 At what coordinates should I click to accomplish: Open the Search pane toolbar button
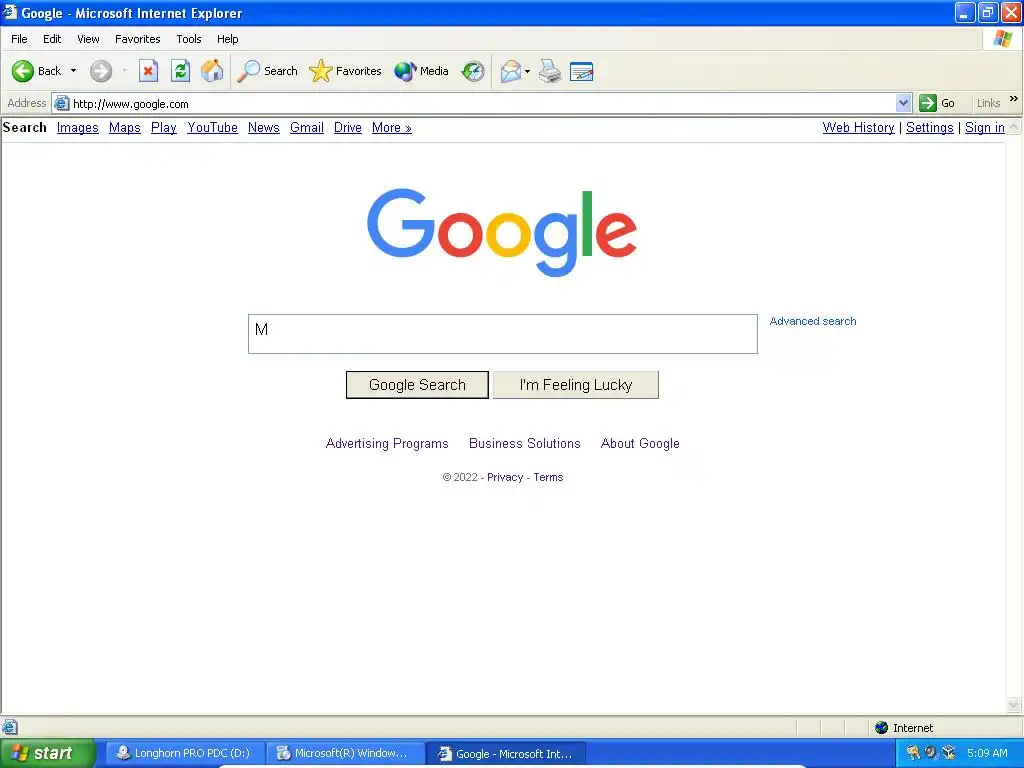click(267, 71)
